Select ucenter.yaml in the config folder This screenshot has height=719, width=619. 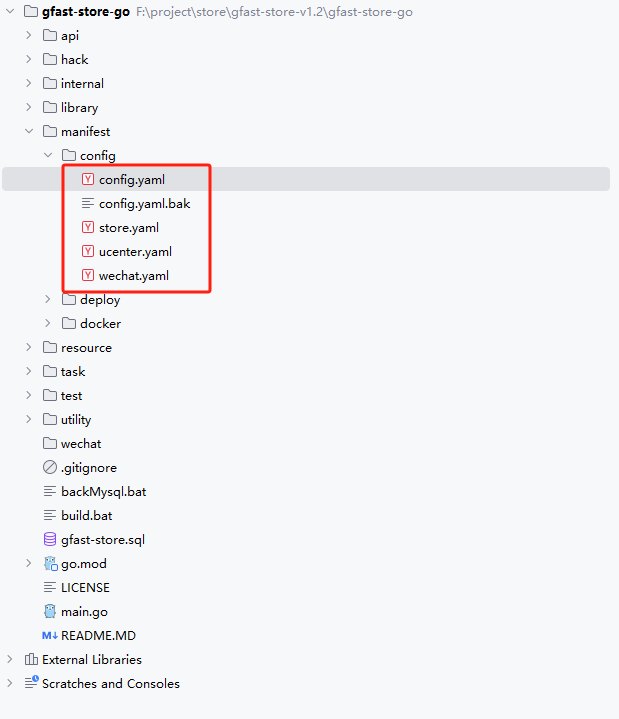click(x=135, y=252)
